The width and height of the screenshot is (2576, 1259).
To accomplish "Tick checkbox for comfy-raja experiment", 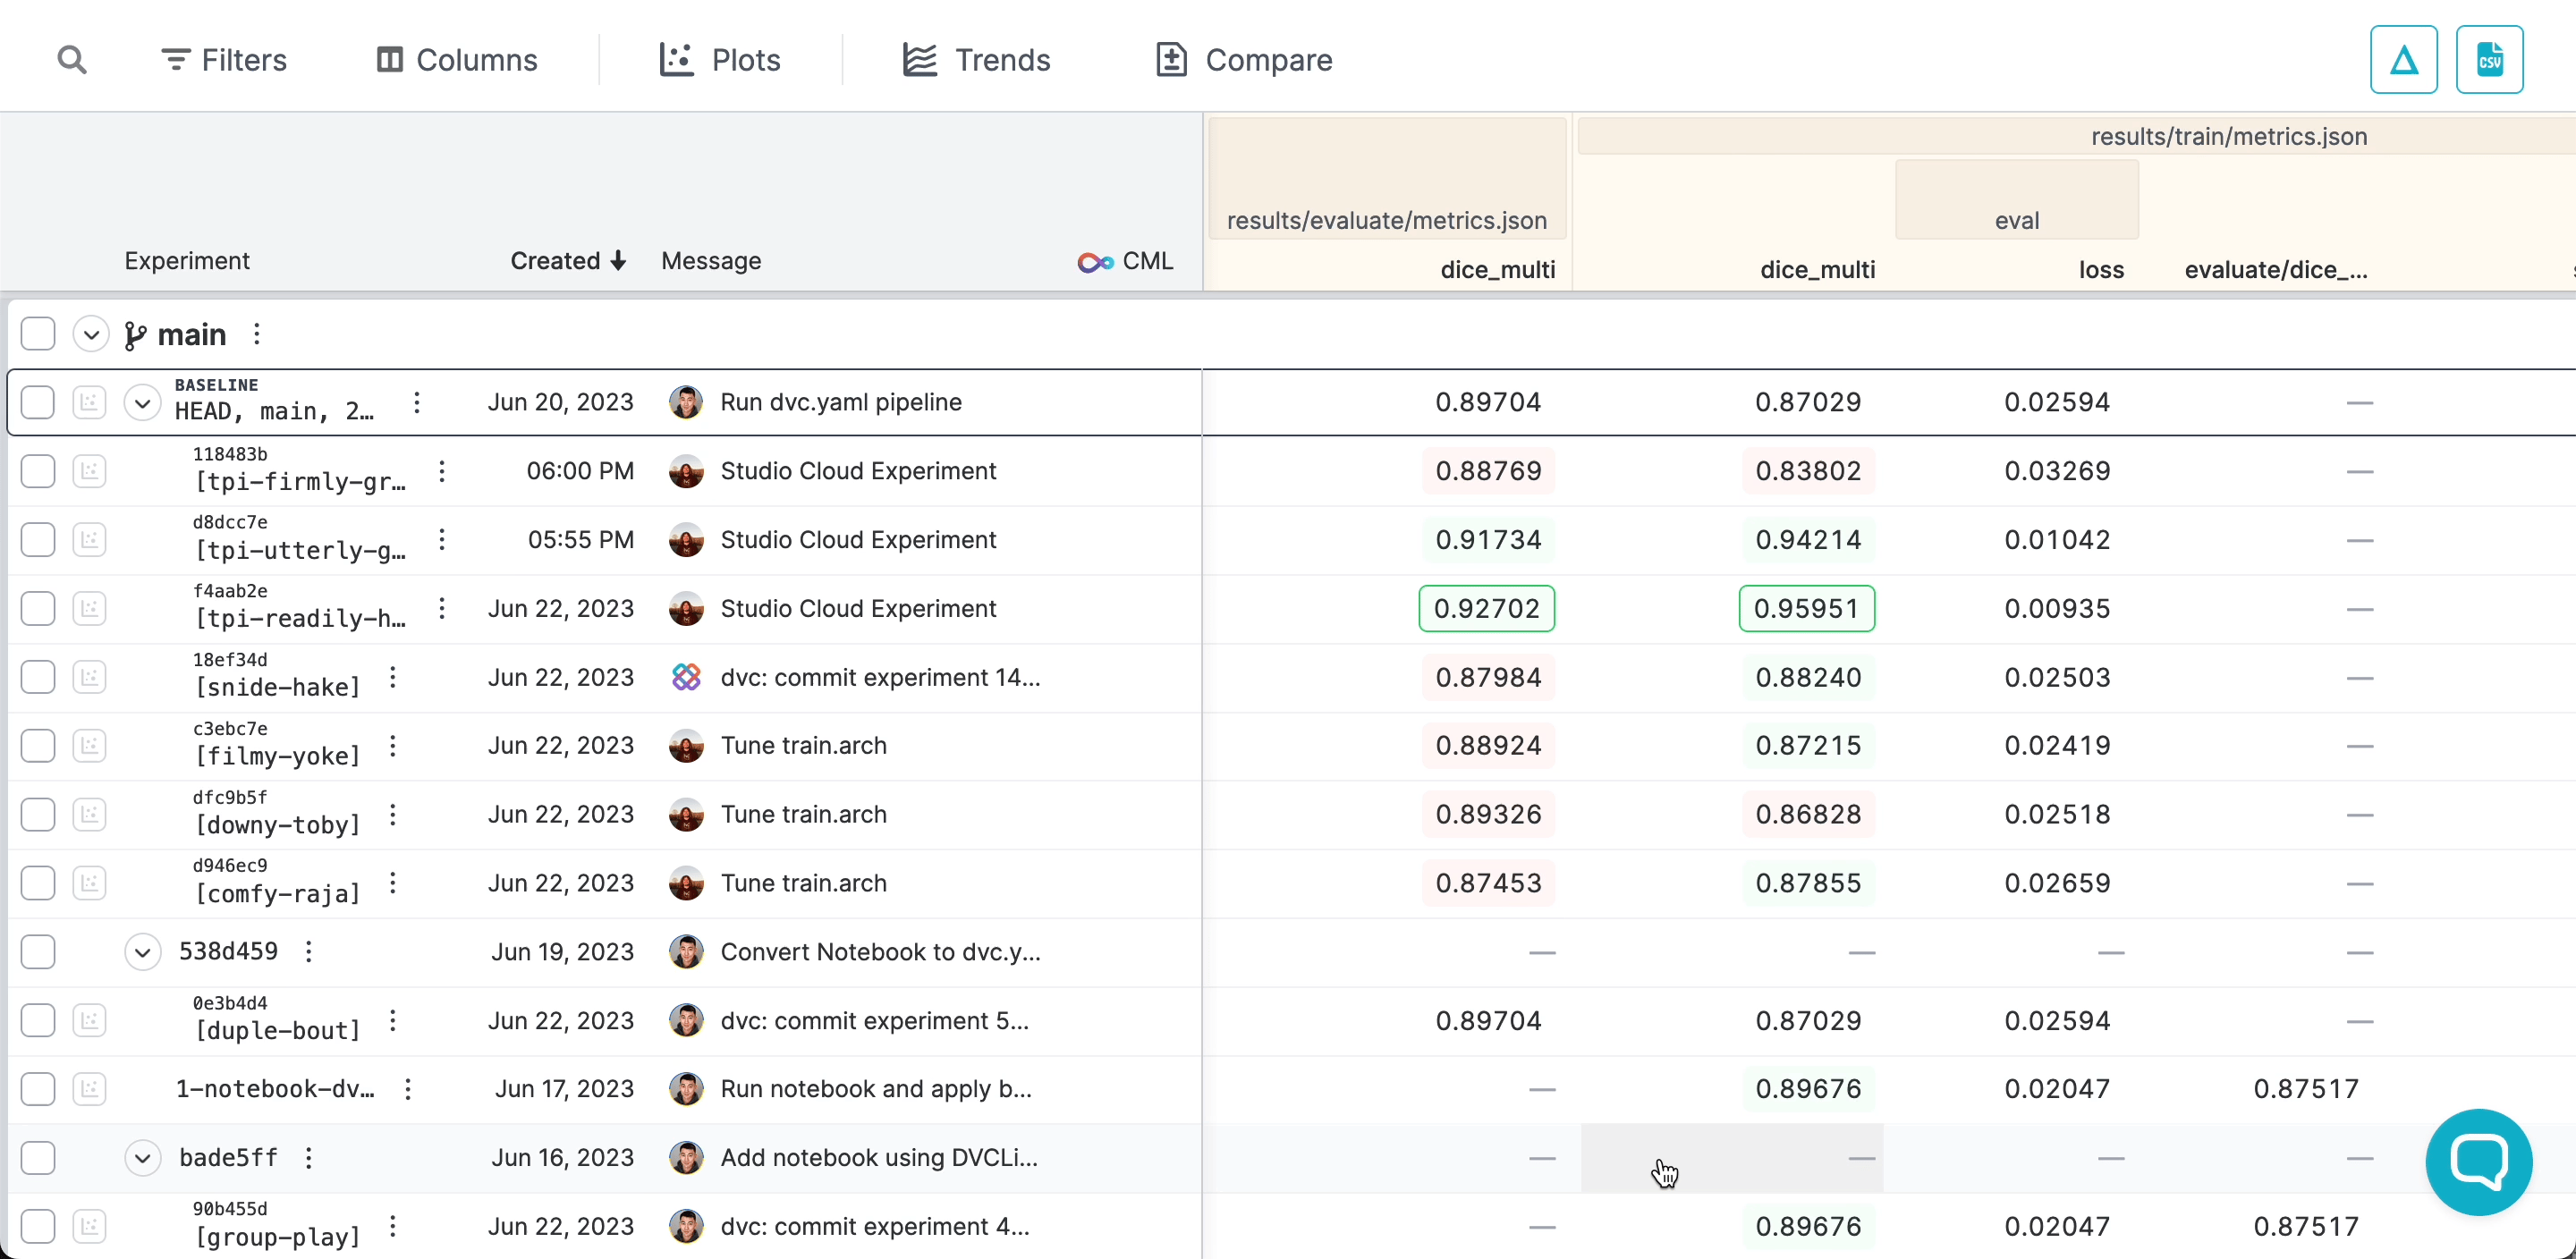I will 38,884.
